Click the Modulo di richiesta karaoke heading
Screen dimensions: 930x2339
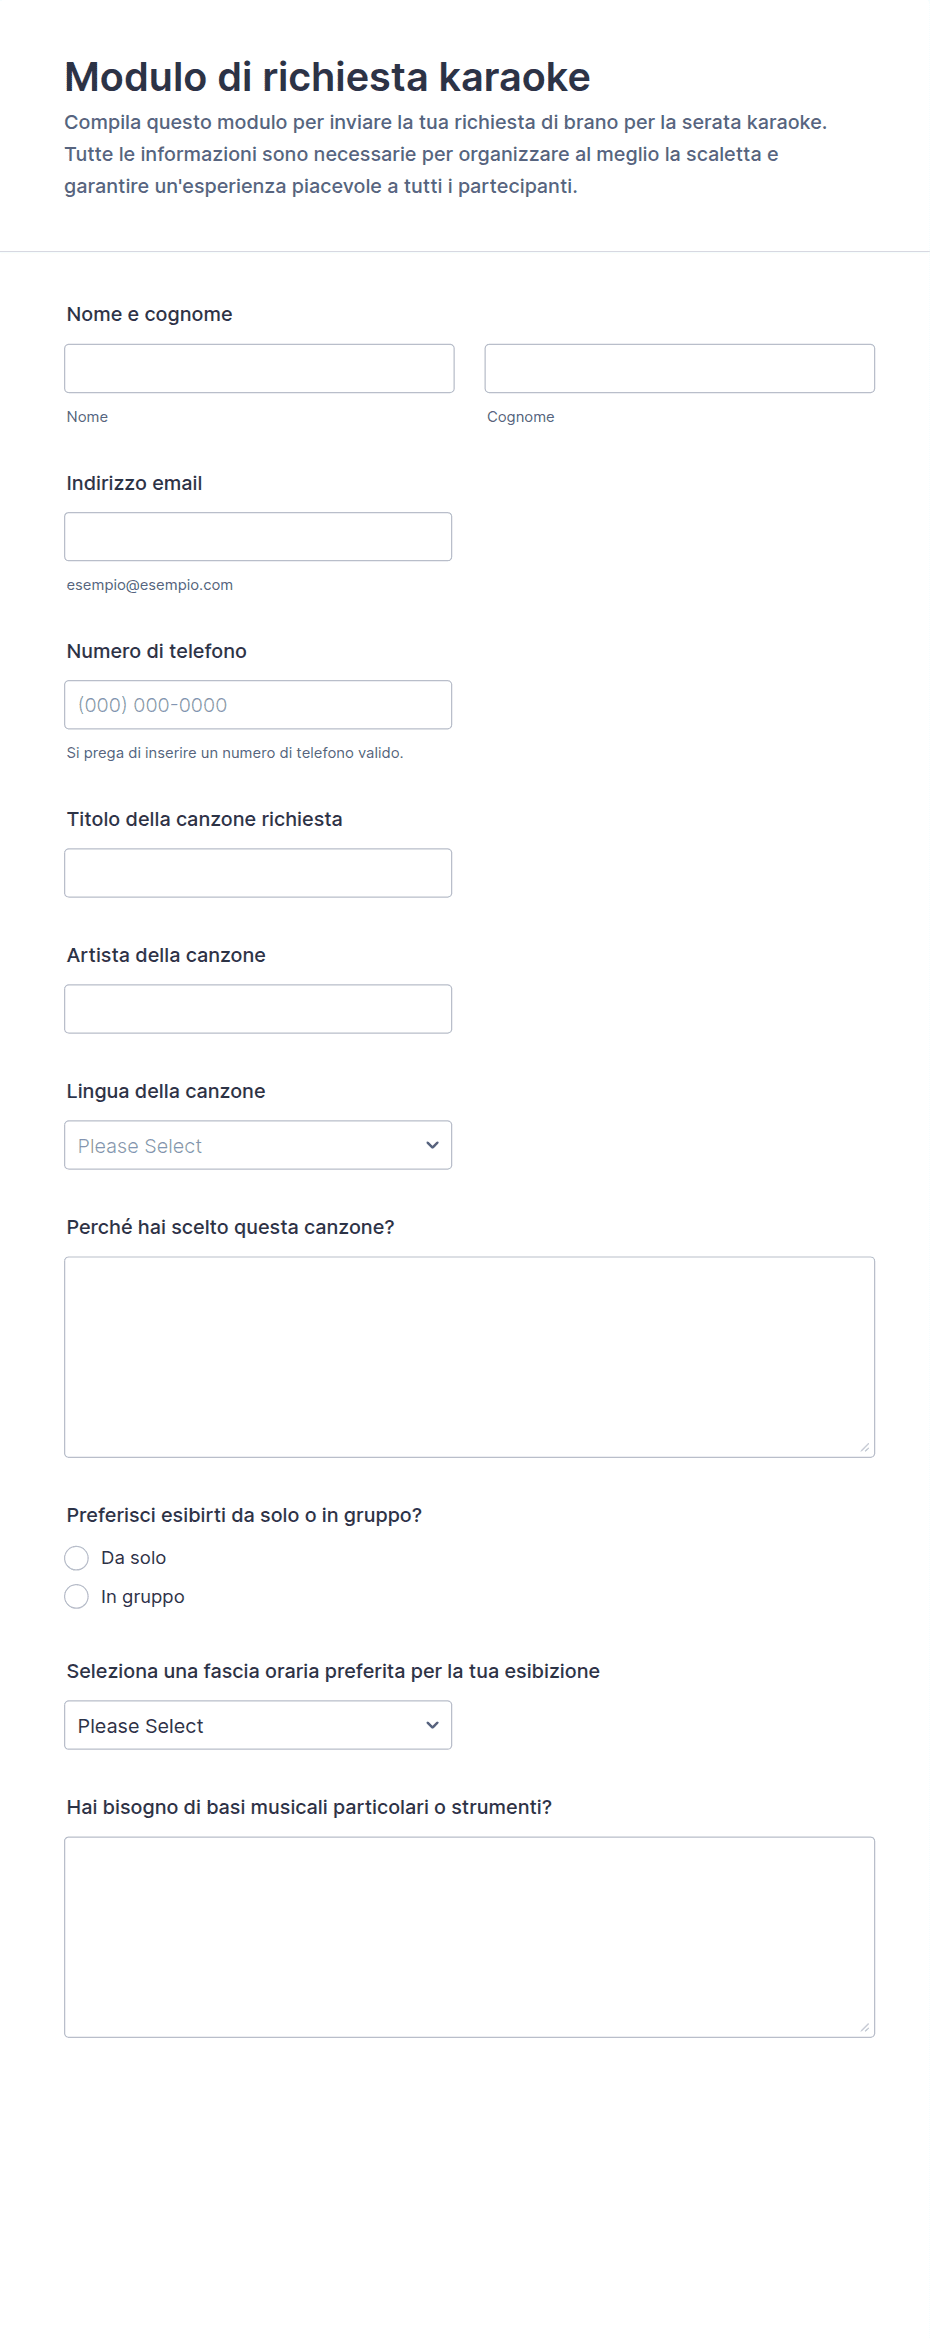pyautogui.click(x=327, y=77)
